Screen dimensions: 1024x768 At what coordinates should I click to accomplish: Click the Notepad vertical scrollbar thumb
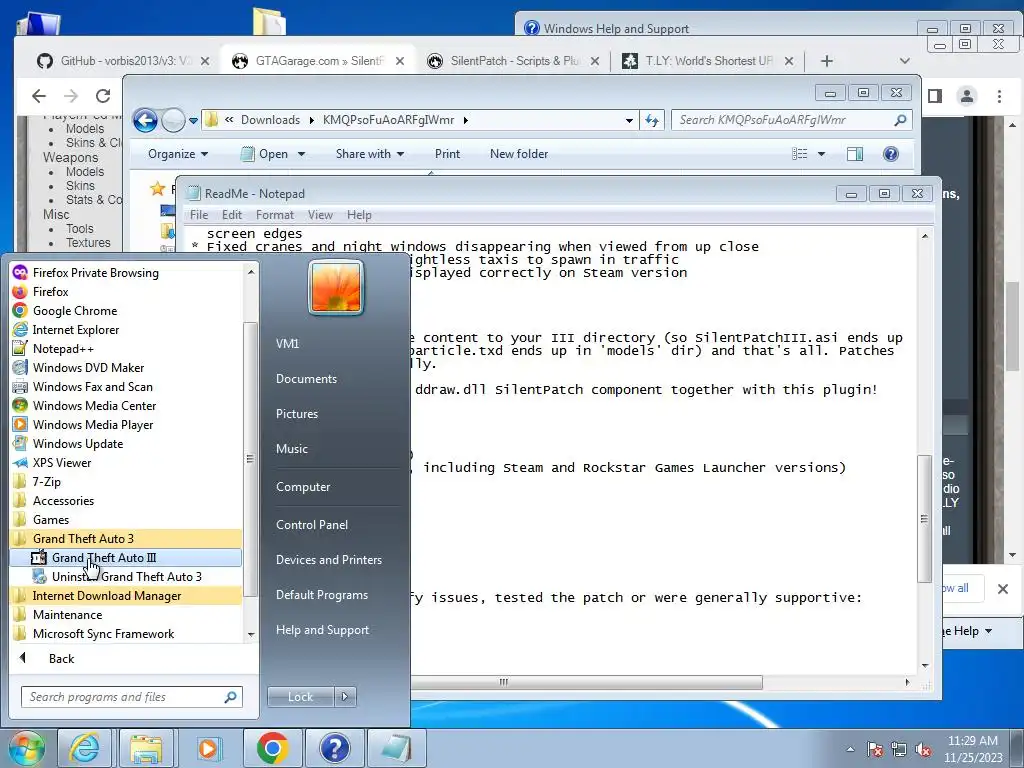(x=924, y=519)
